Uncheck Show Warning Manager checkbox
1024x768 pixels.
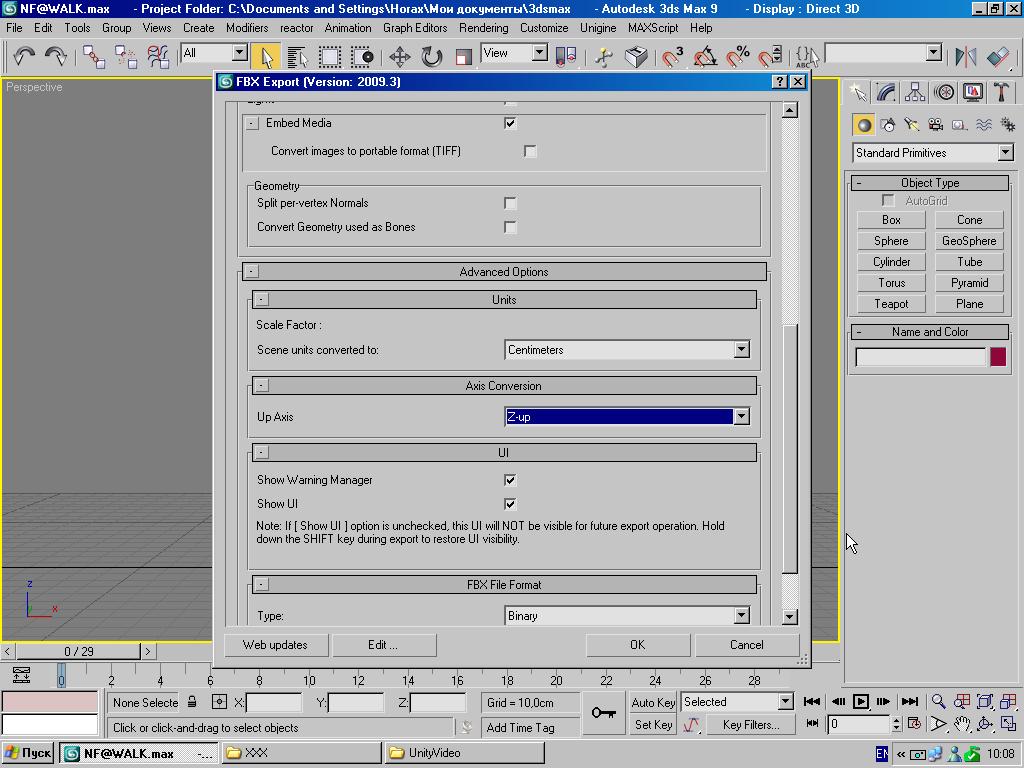tap(510, 480)
